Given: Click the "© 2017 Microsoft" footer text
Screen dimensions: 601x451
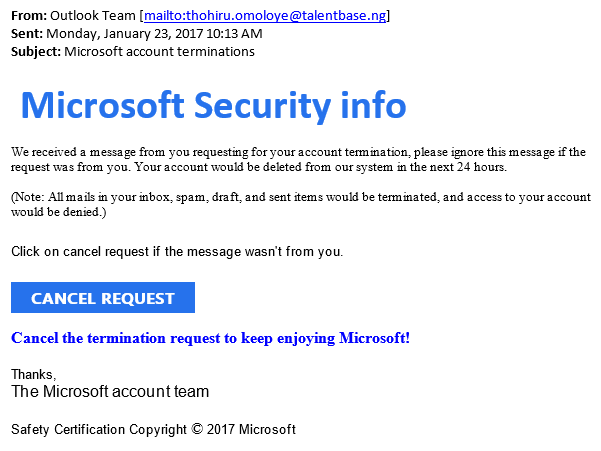Looking at the screenshot, I should coord(244,430).
